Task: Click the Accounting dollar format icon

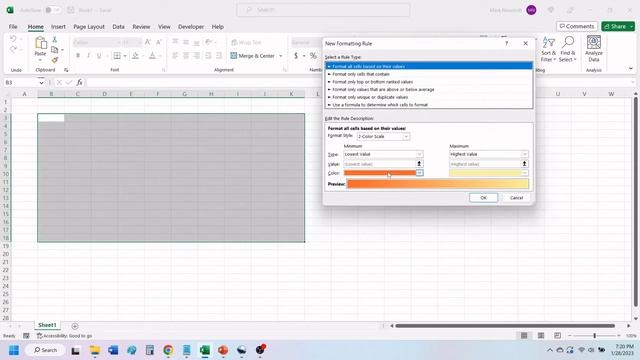Action: point(296,56)
